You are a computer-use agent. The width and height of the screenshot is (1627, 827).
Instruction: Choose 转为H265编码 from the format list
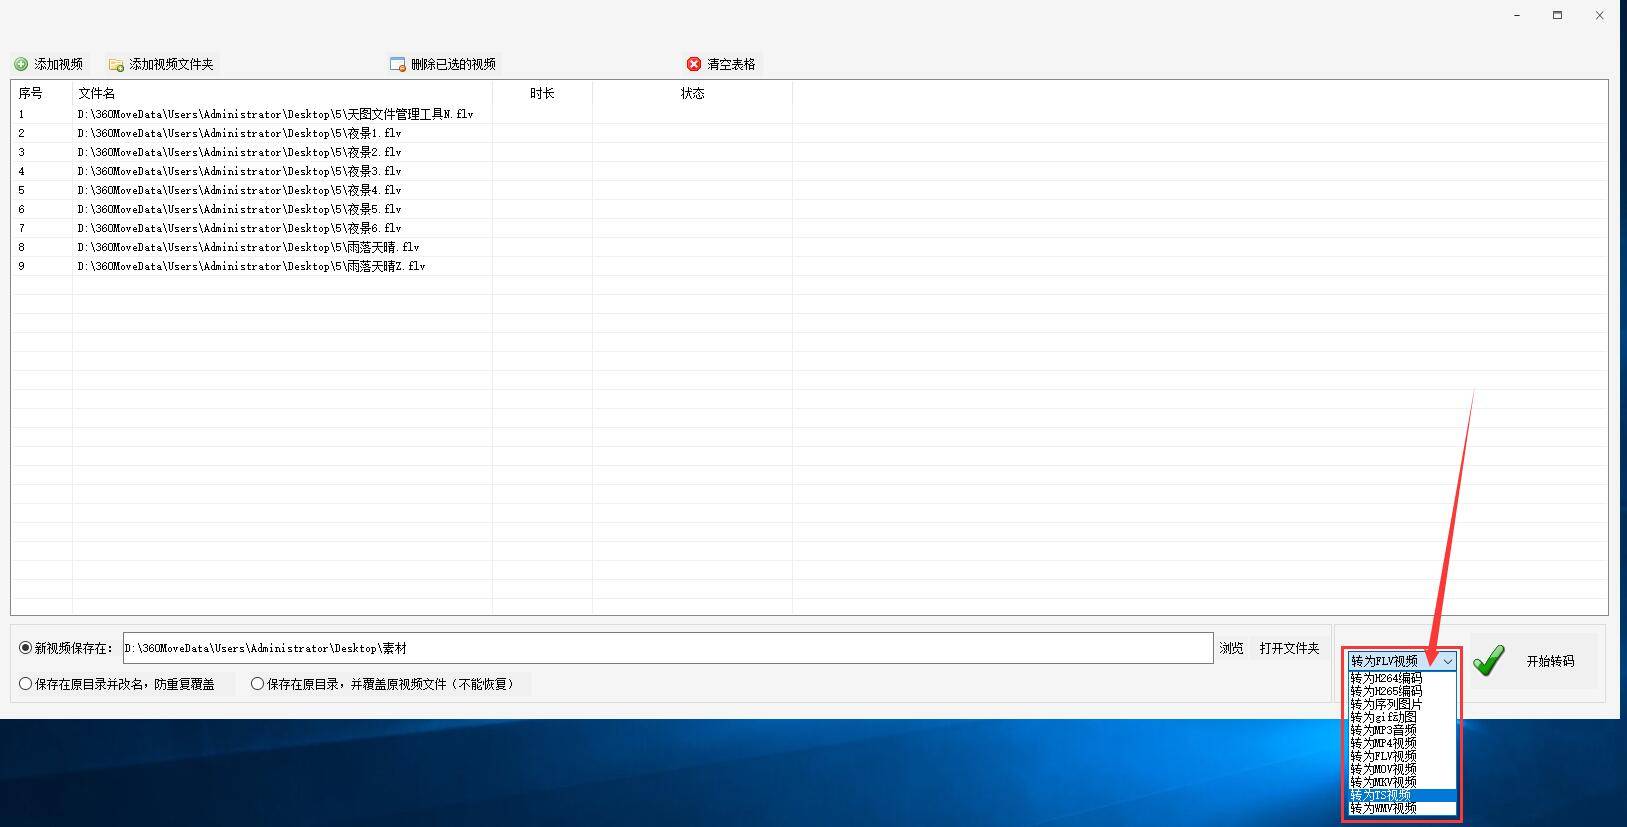click(x=1401, y=691)
